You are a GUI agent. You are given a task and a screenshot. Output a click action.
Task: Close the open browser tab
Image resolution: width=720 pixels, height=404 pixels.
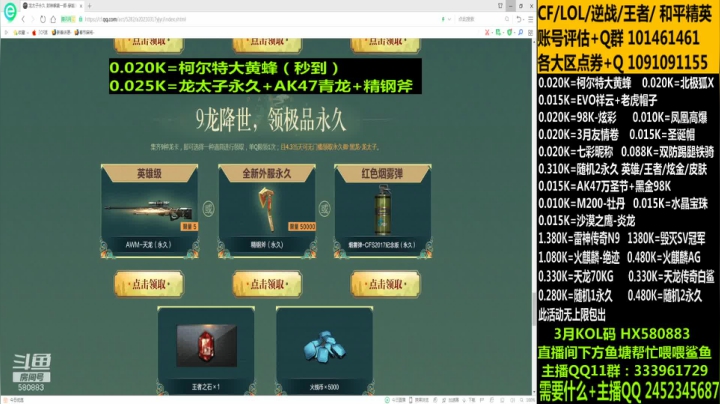tap(81, 6)
